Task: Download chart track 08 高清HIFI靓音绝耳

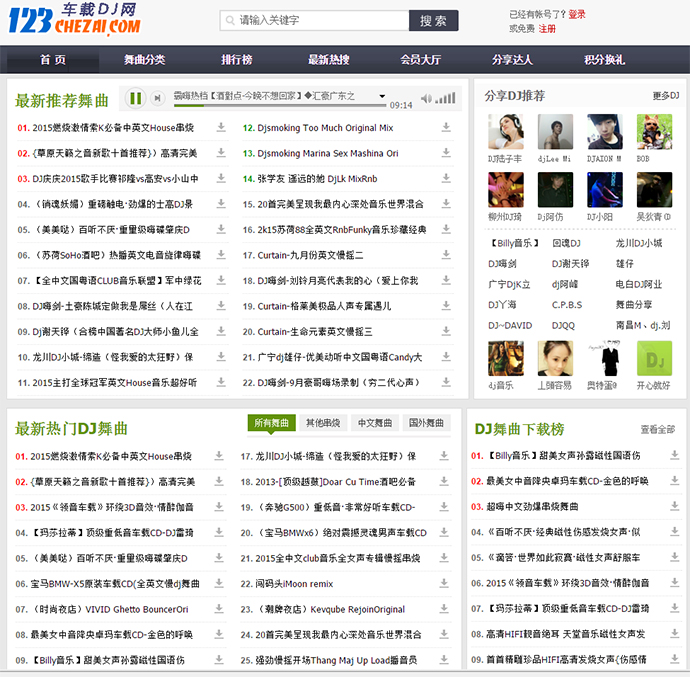Action: (675, 633)
